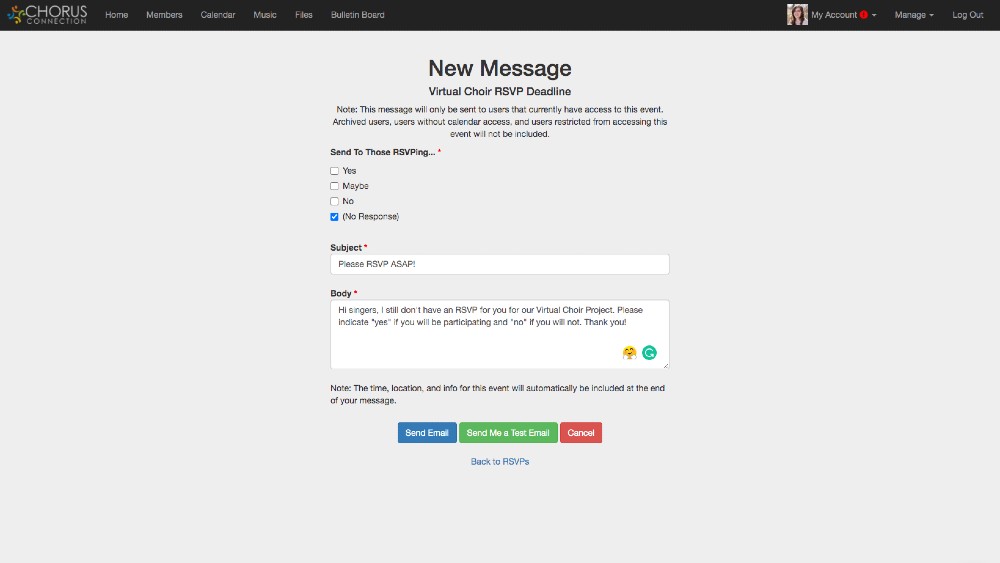Click the green Grammarly icon in Body
The height and width of the screenshot is (563, 1000).
click(x=650, y=352)
